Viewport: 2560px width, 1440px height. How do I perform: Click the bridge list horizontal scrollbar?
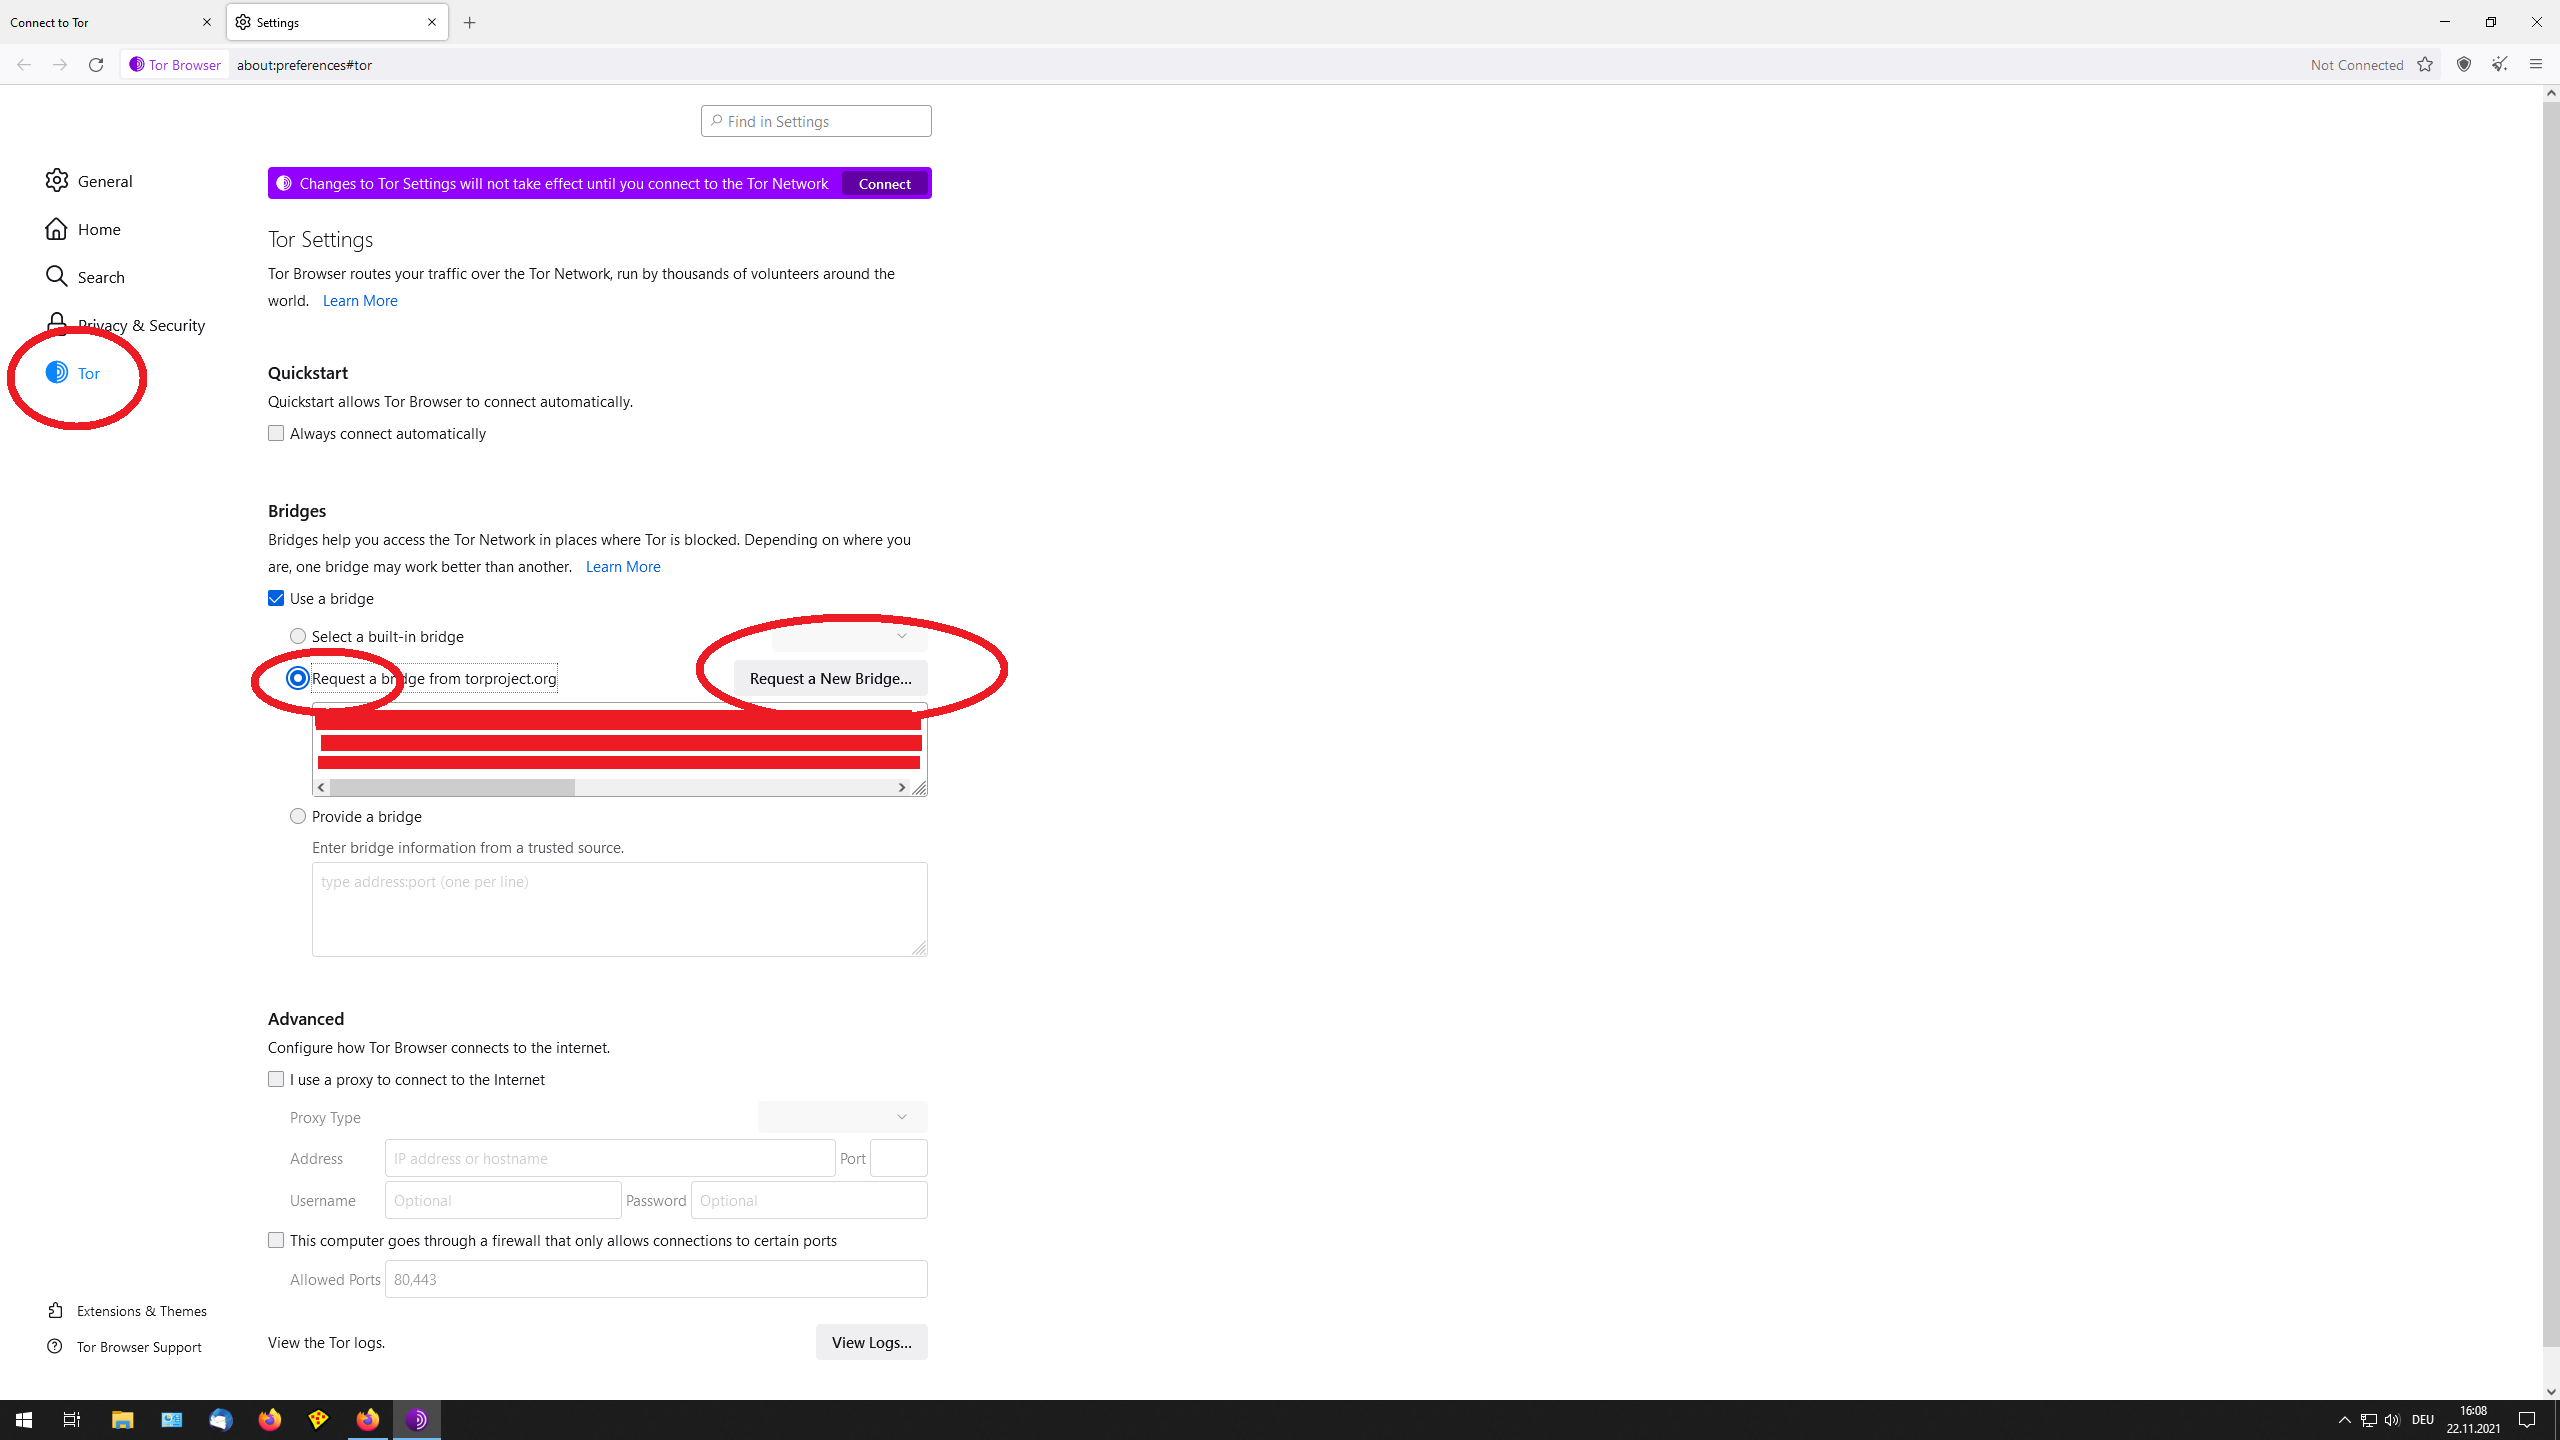coord(452,788)
